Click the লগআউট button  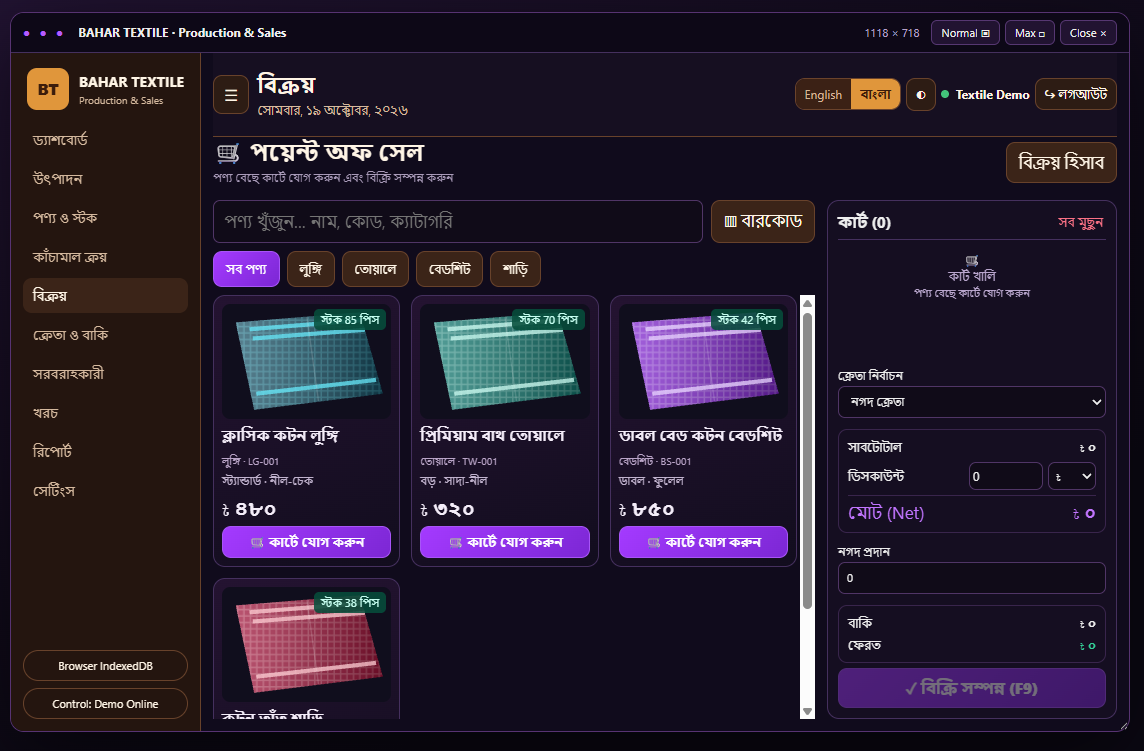[1075, 94]
